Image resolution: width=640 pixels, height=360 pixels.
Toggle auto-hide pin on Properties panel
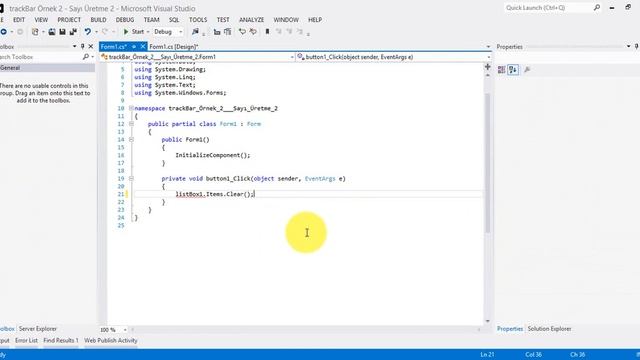[x=637, y=47]
